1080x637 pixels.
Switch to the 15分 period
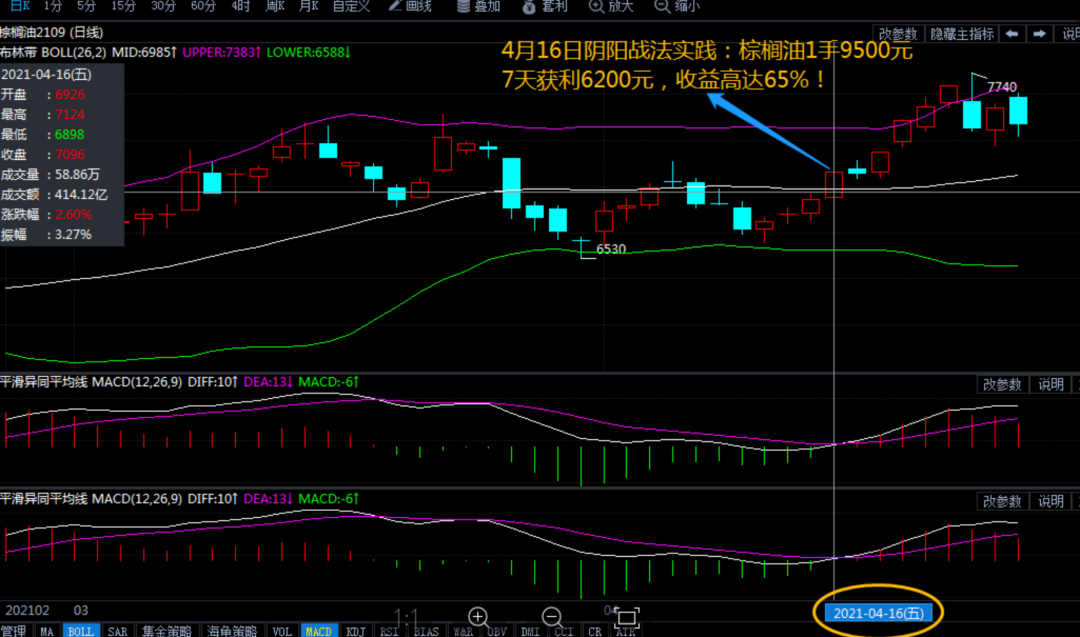(123, 7)
